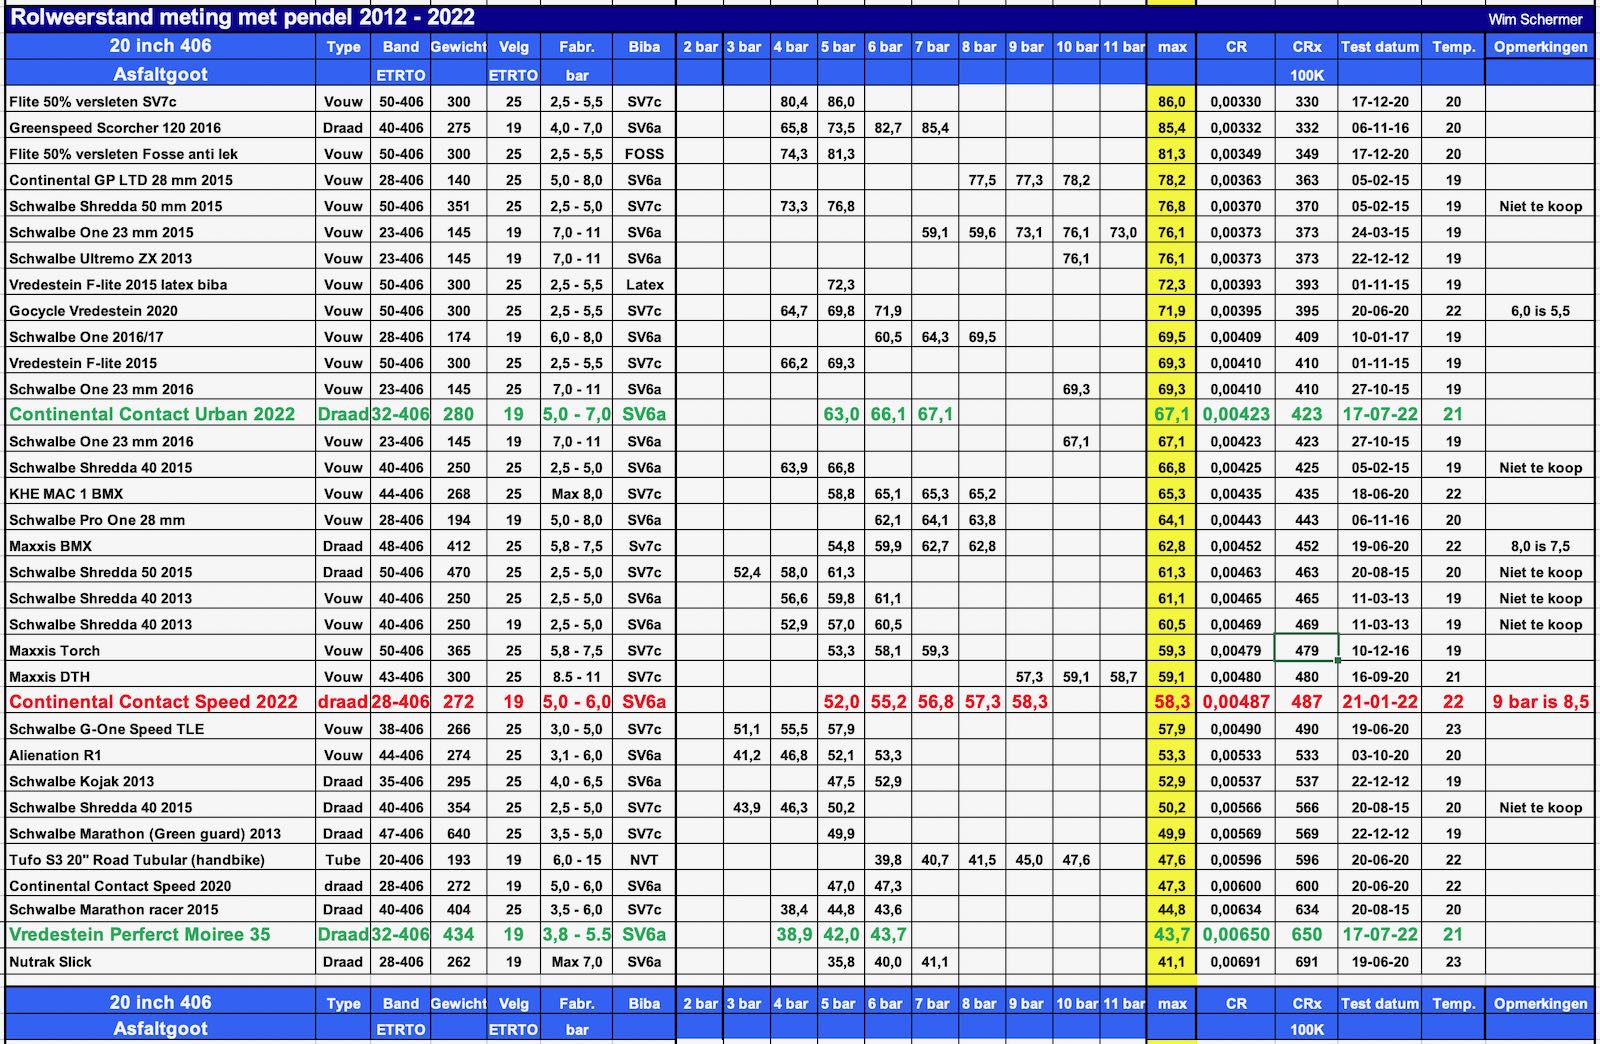Click the '6,0 is 5,5' remark cell

[1540, 311]
